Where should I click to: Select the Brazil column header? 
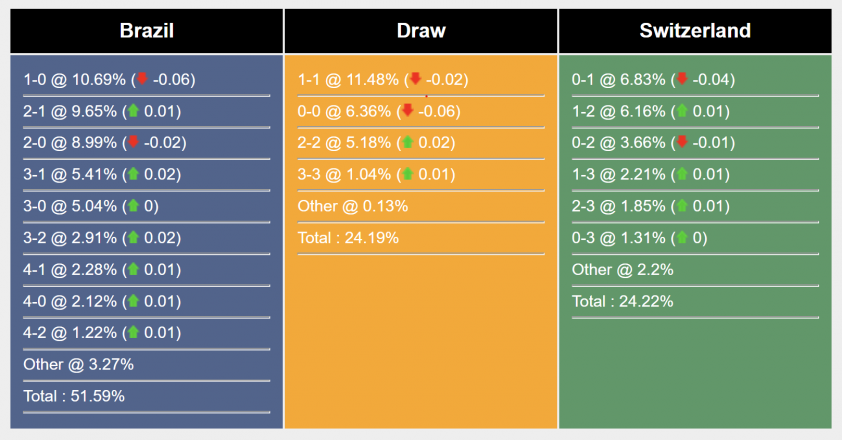pos(147,31)
